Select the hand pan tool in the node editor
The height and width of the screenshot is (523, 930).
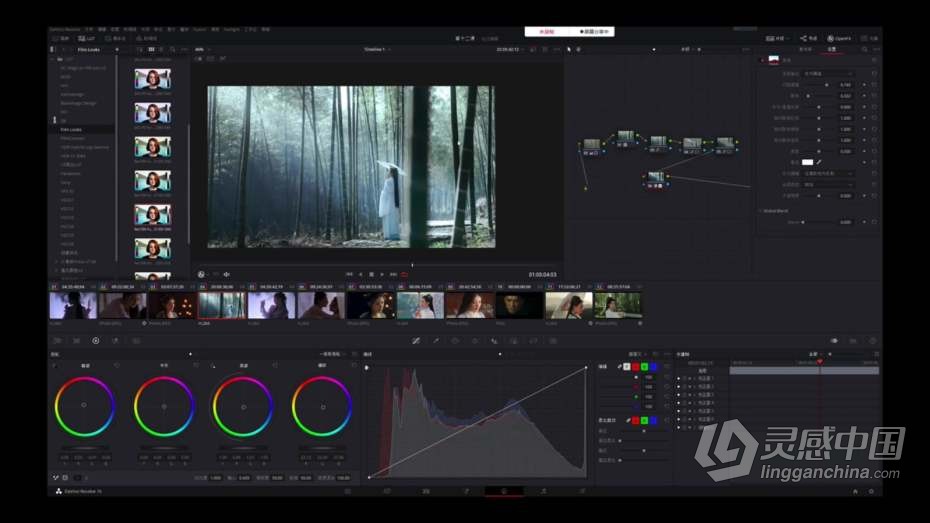tap(579, 50)
